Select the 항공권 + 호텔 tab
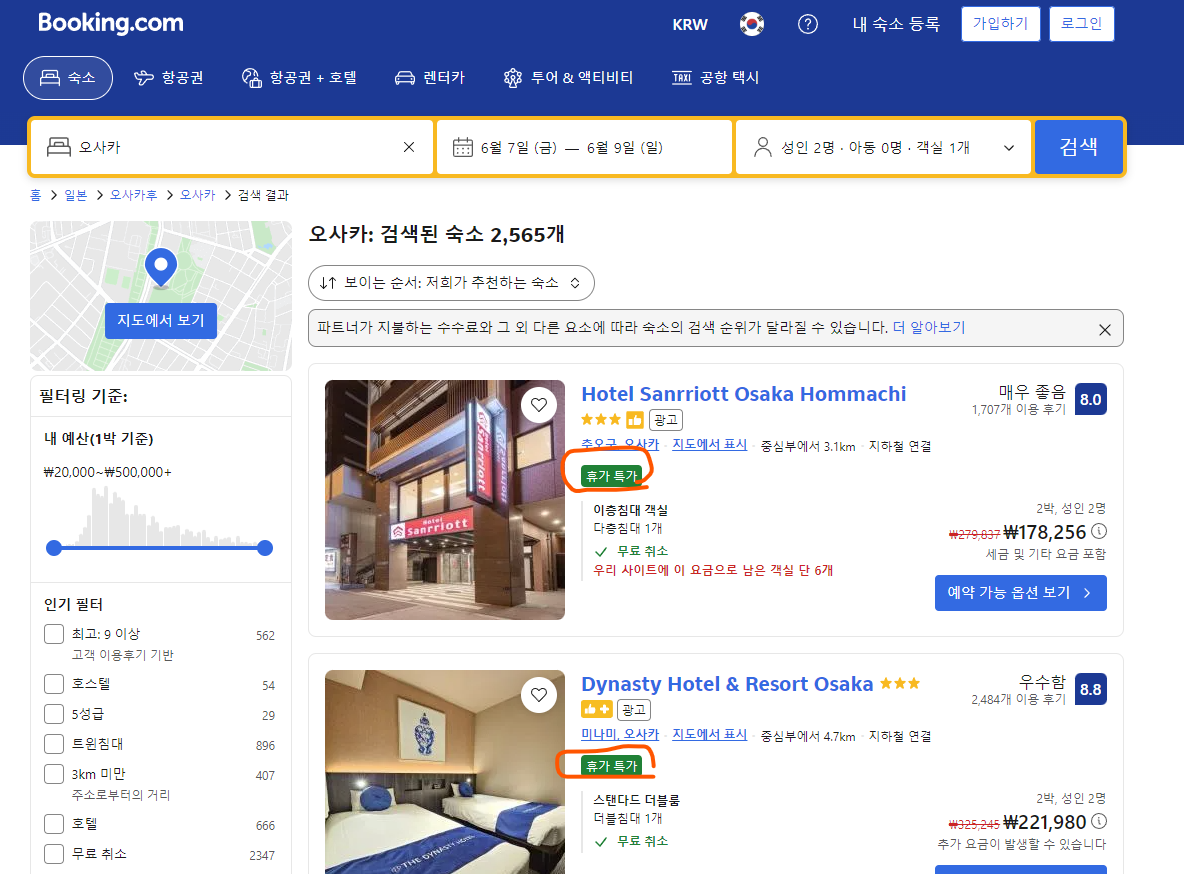This screenshot has width=1184, height=874. (299, 78)
